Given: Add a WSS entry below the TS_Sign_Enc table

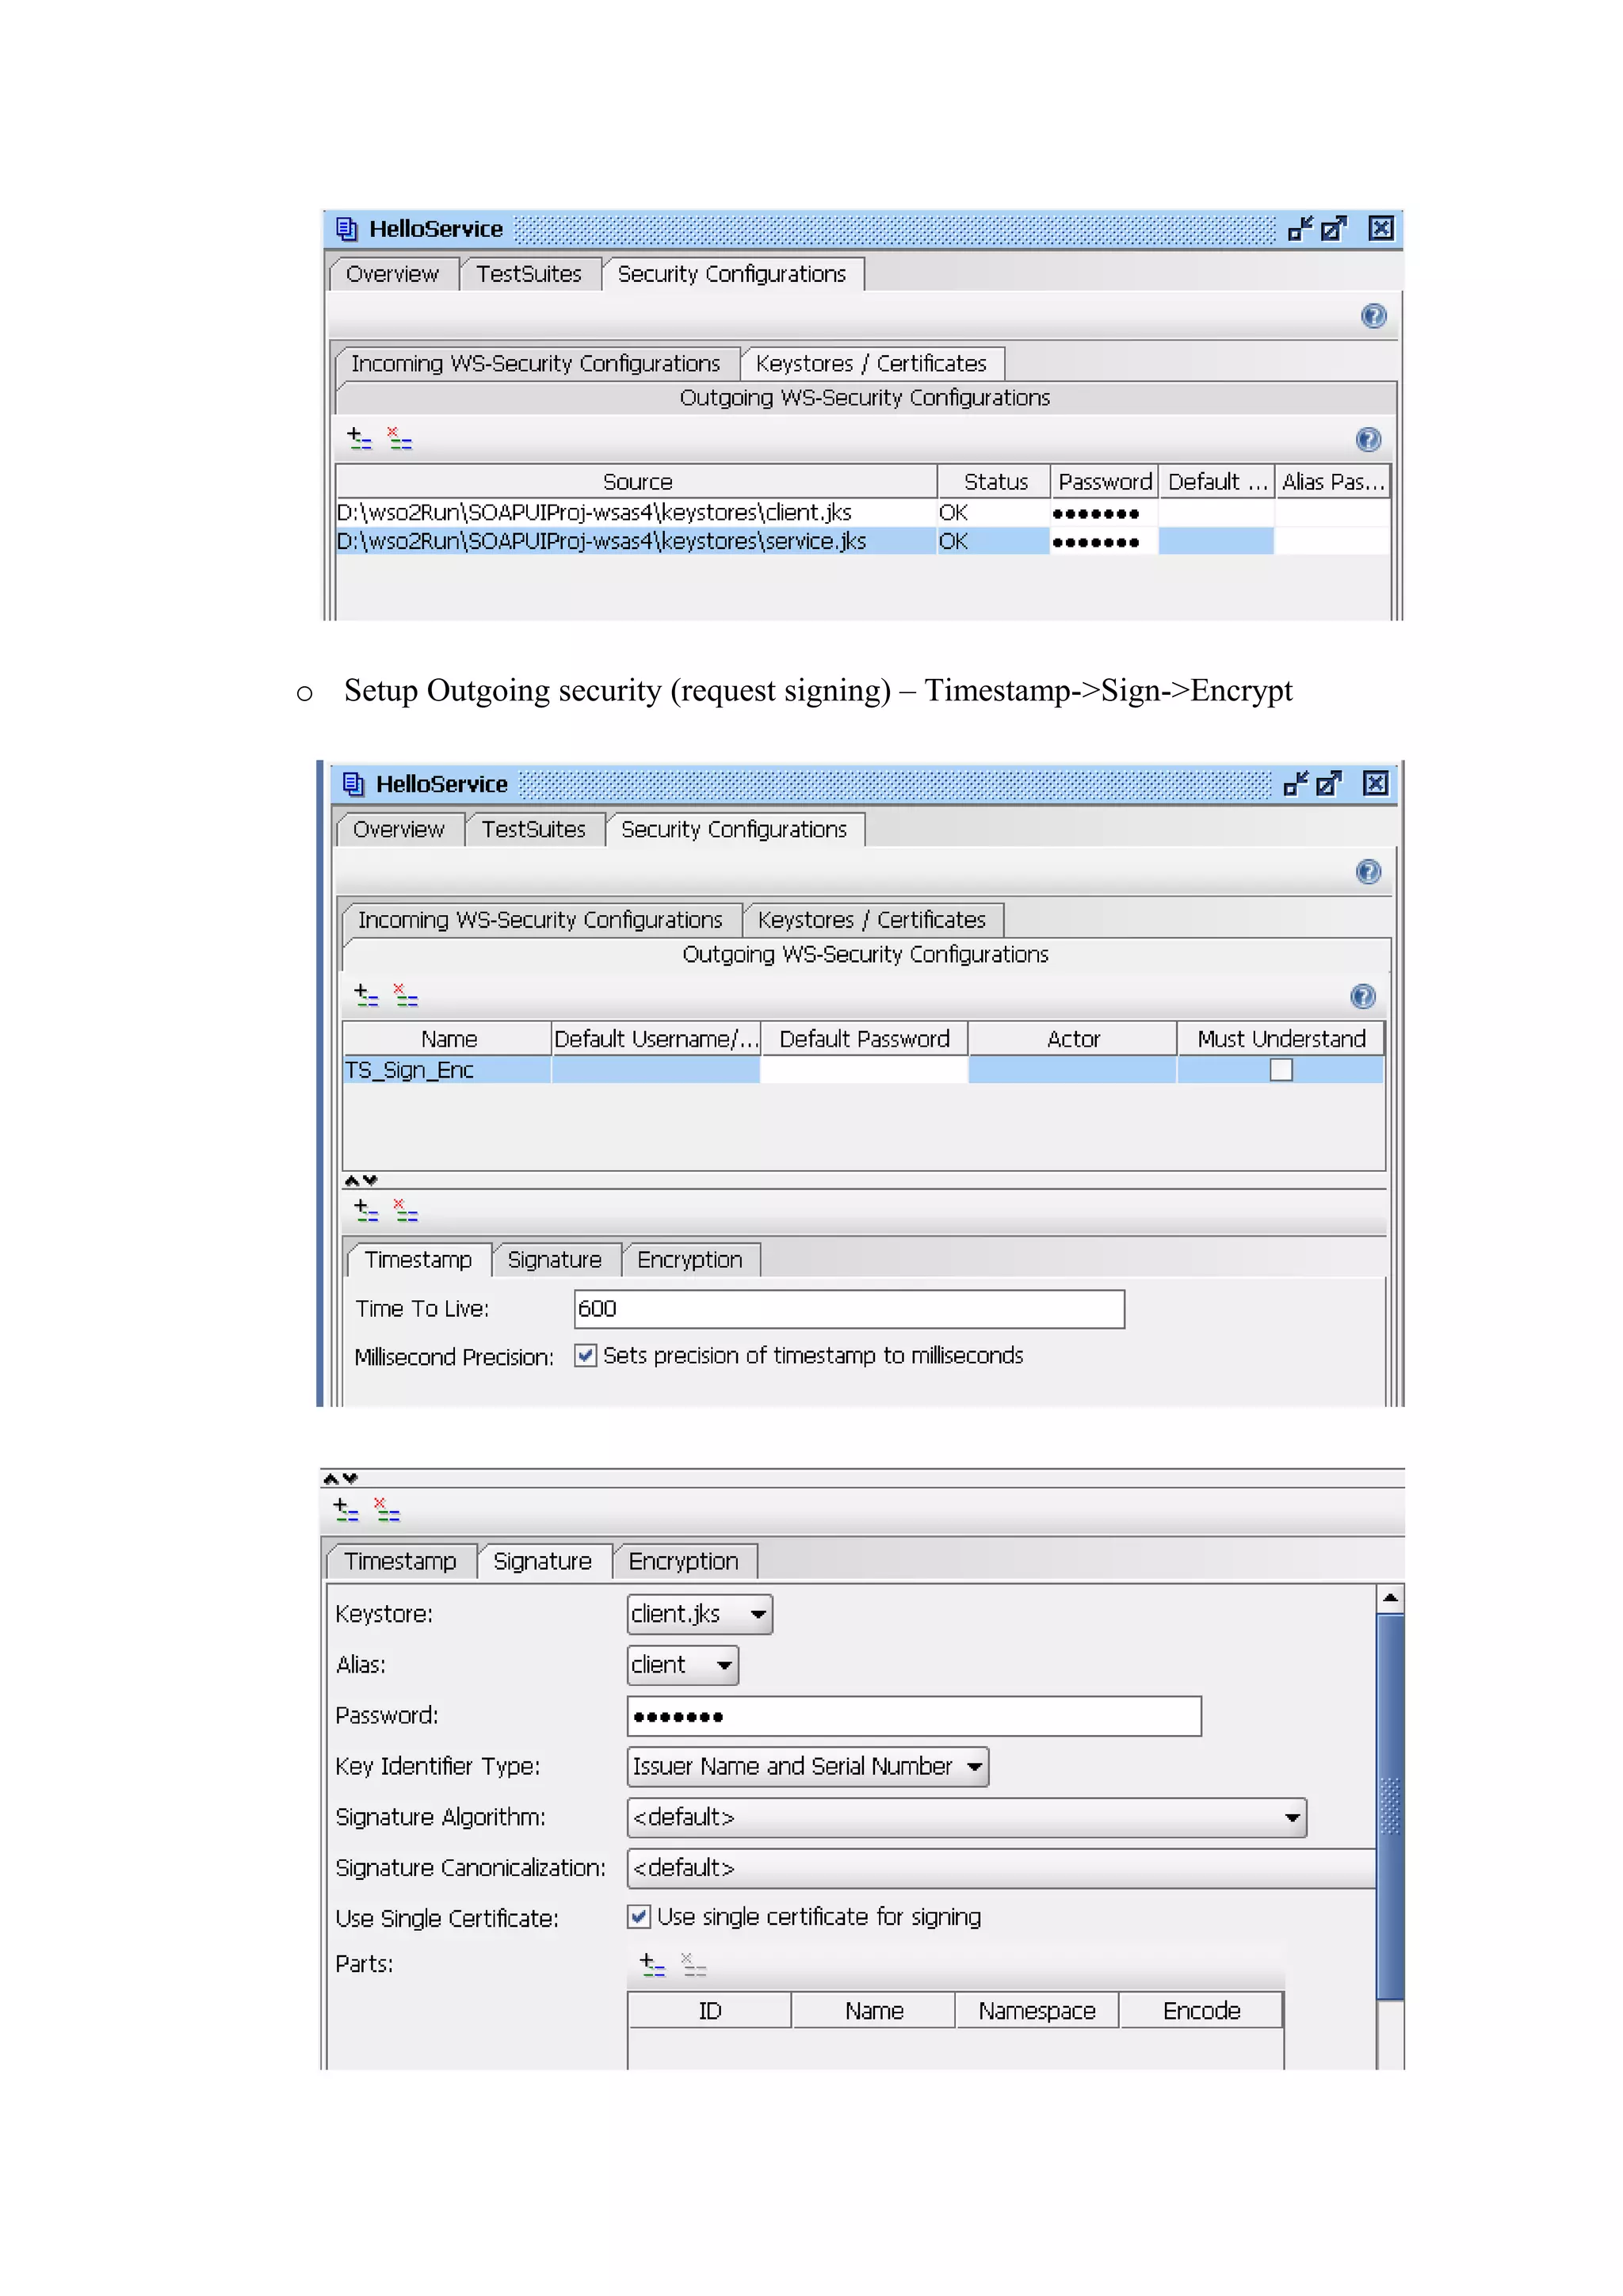Looking at the screenshot, I should 366,1210.
